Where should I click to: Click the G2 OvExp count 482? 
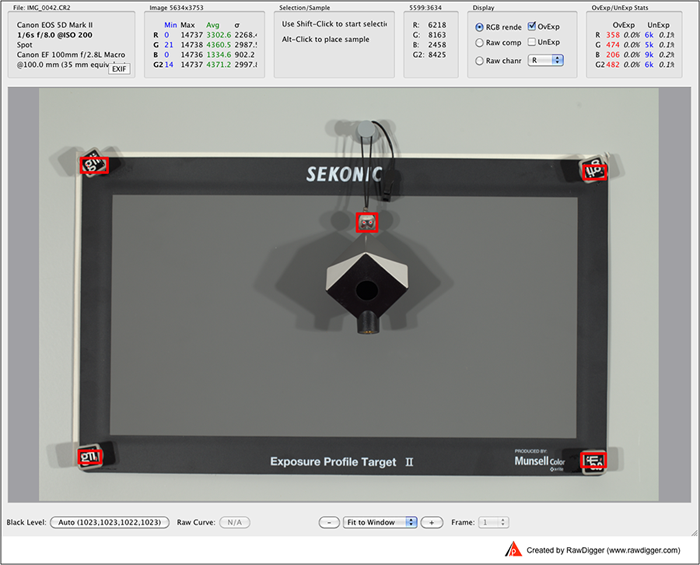pos(612,65)
